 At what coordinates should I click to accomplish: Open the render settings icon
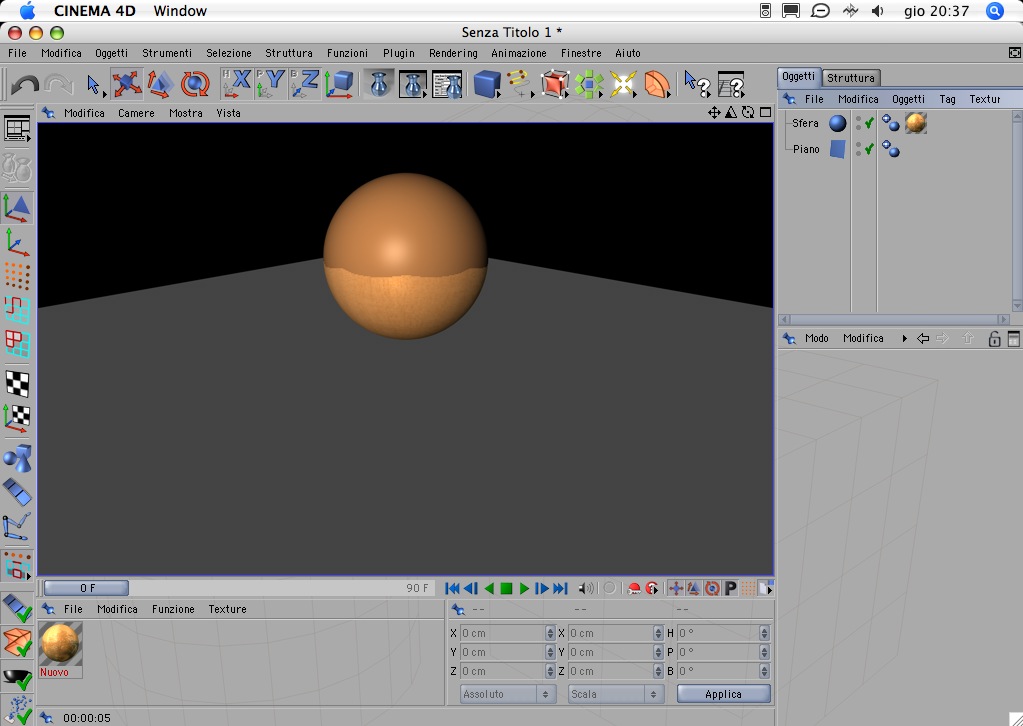447,84
